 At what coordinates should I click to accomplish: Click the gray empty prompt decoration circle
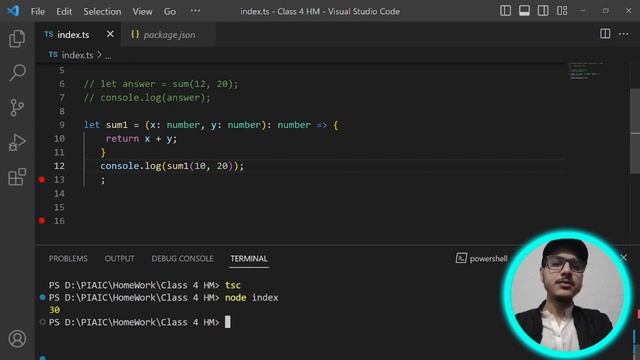coord(42,322)
